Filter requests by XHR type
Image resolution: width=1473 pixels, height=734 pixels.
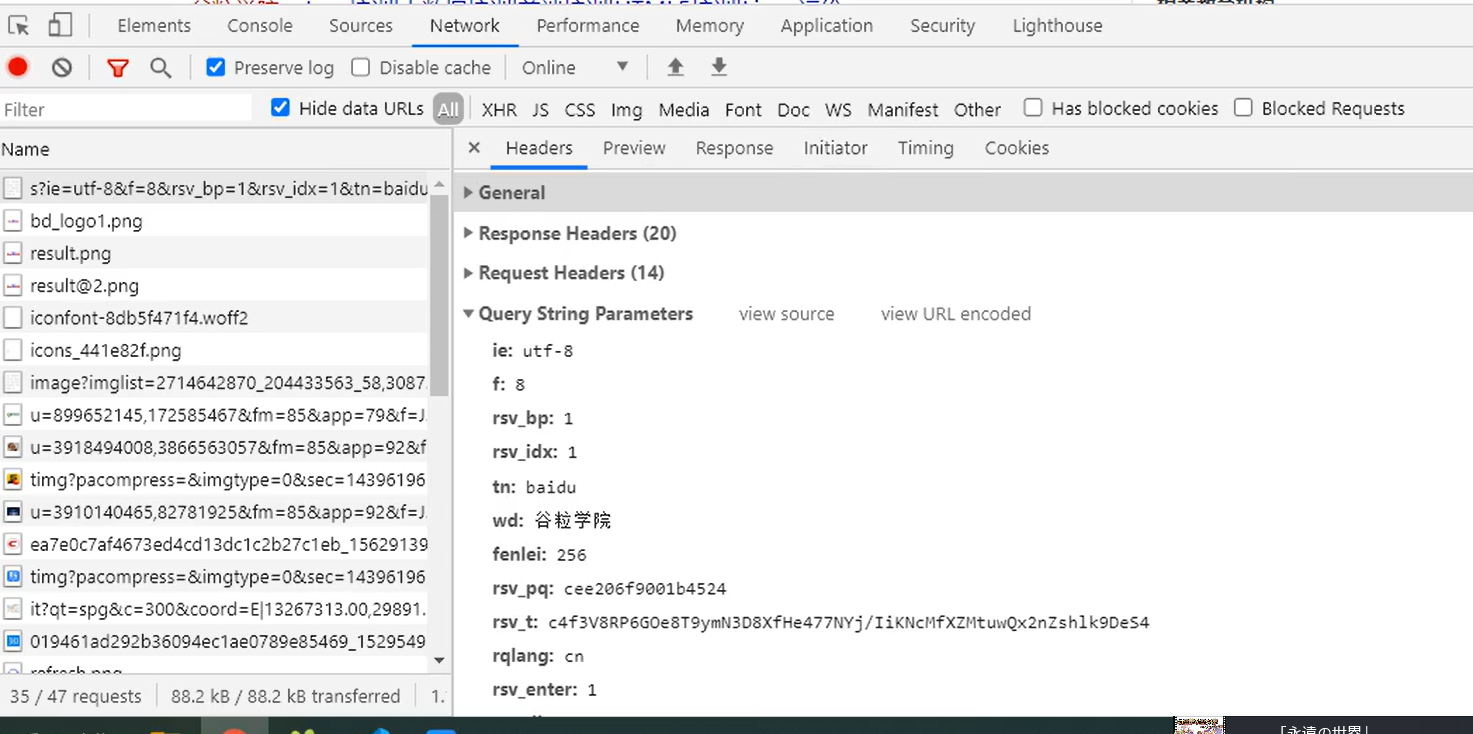499,110
